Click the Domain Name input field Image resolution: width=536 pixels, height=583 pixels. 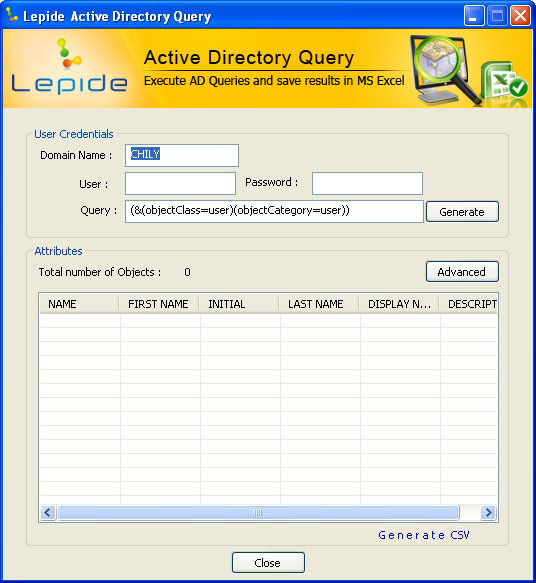click(182, 155)
